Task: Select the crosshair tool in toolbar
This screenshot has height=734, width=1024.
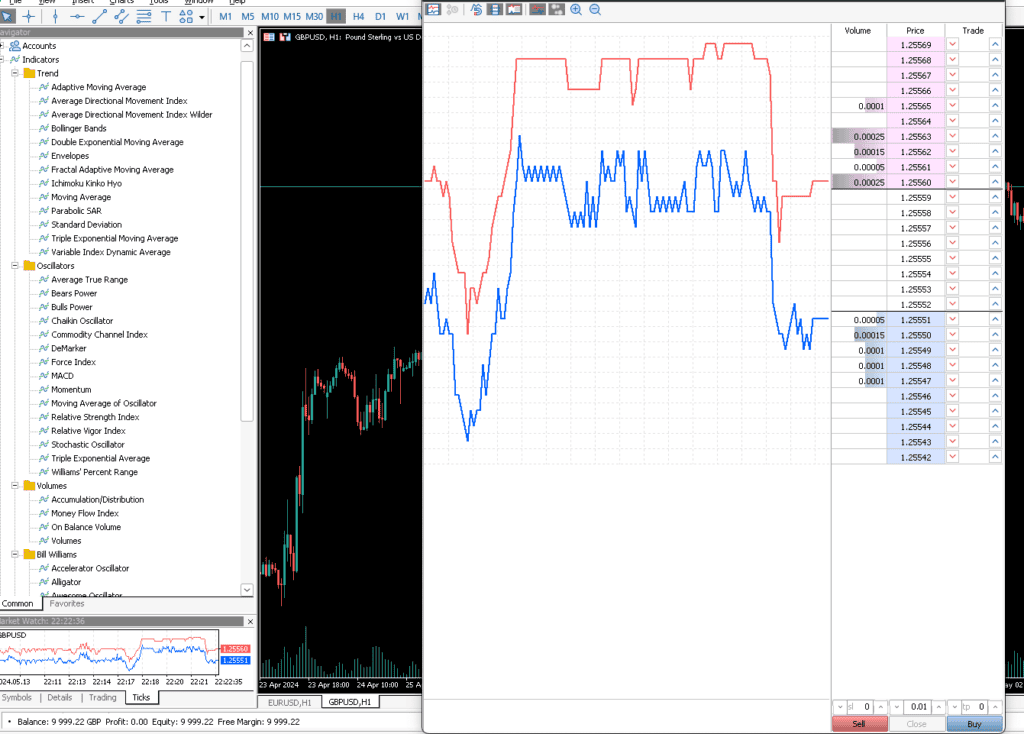Action: tap(29, 17)
